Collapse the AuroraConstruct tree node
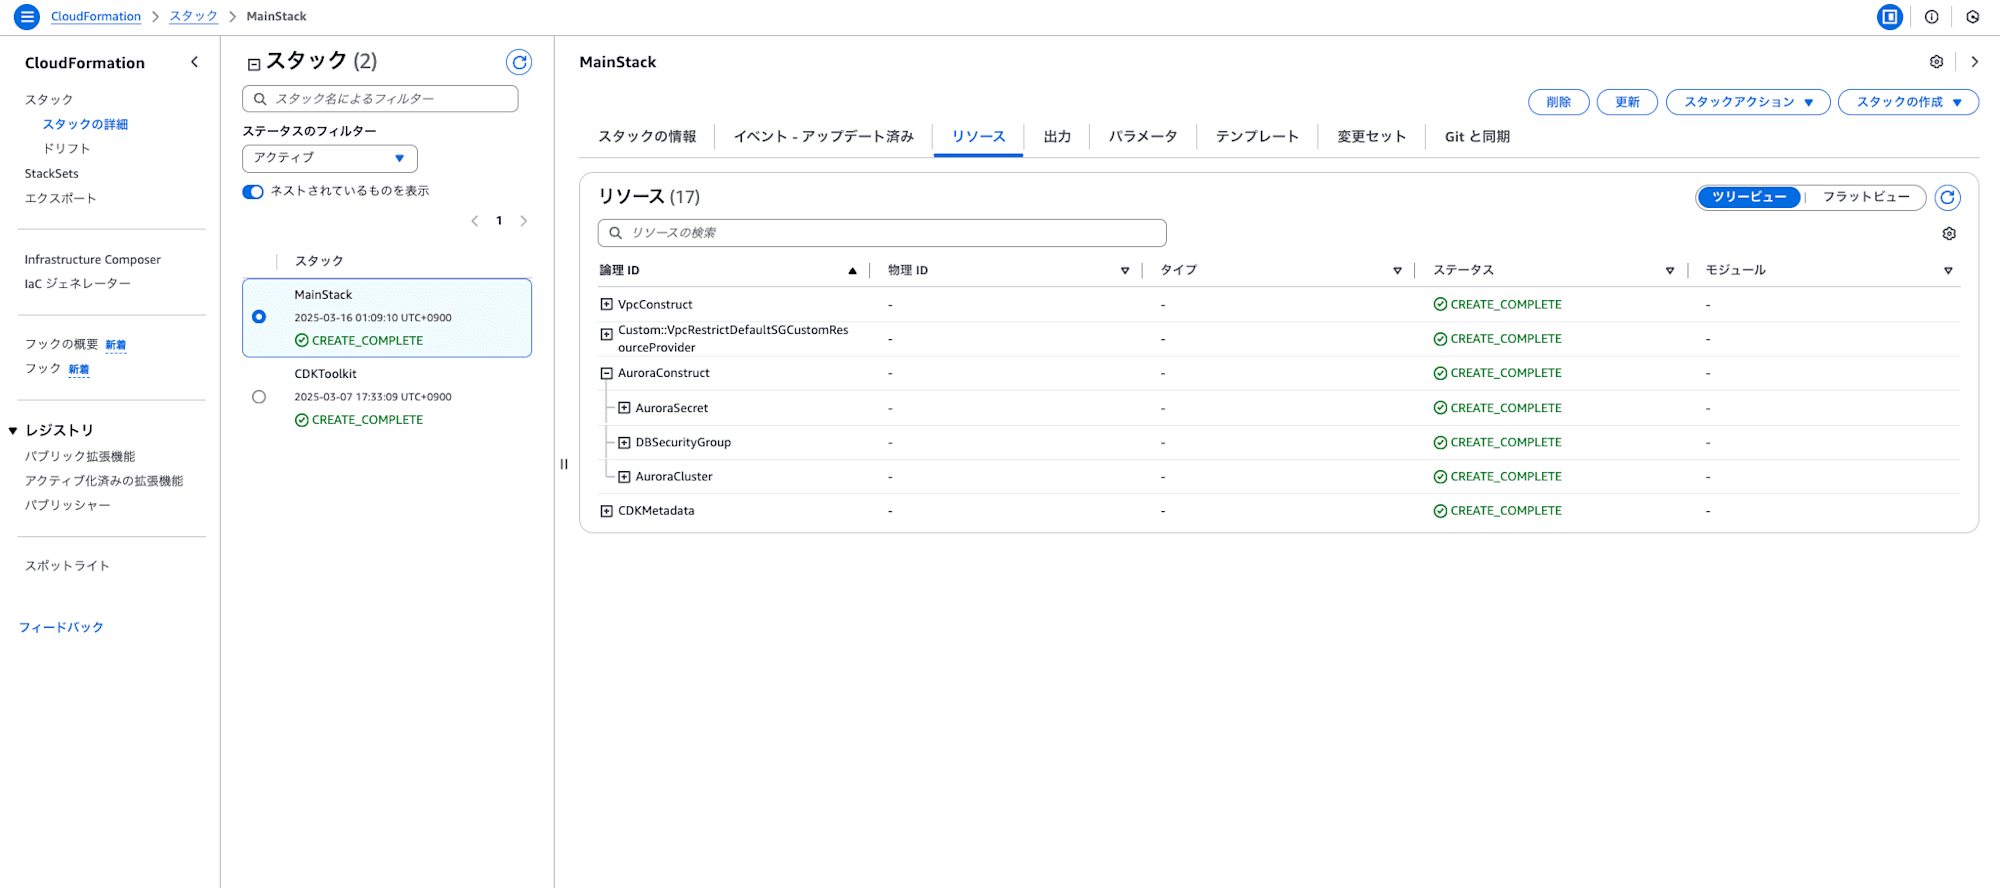 pyautogui.click(x=606, y=373)
